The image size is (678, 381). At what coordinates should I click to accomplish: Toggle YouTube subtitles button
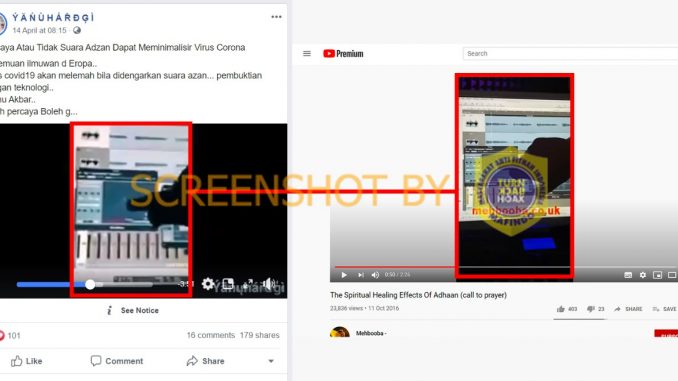coord(628,275)
